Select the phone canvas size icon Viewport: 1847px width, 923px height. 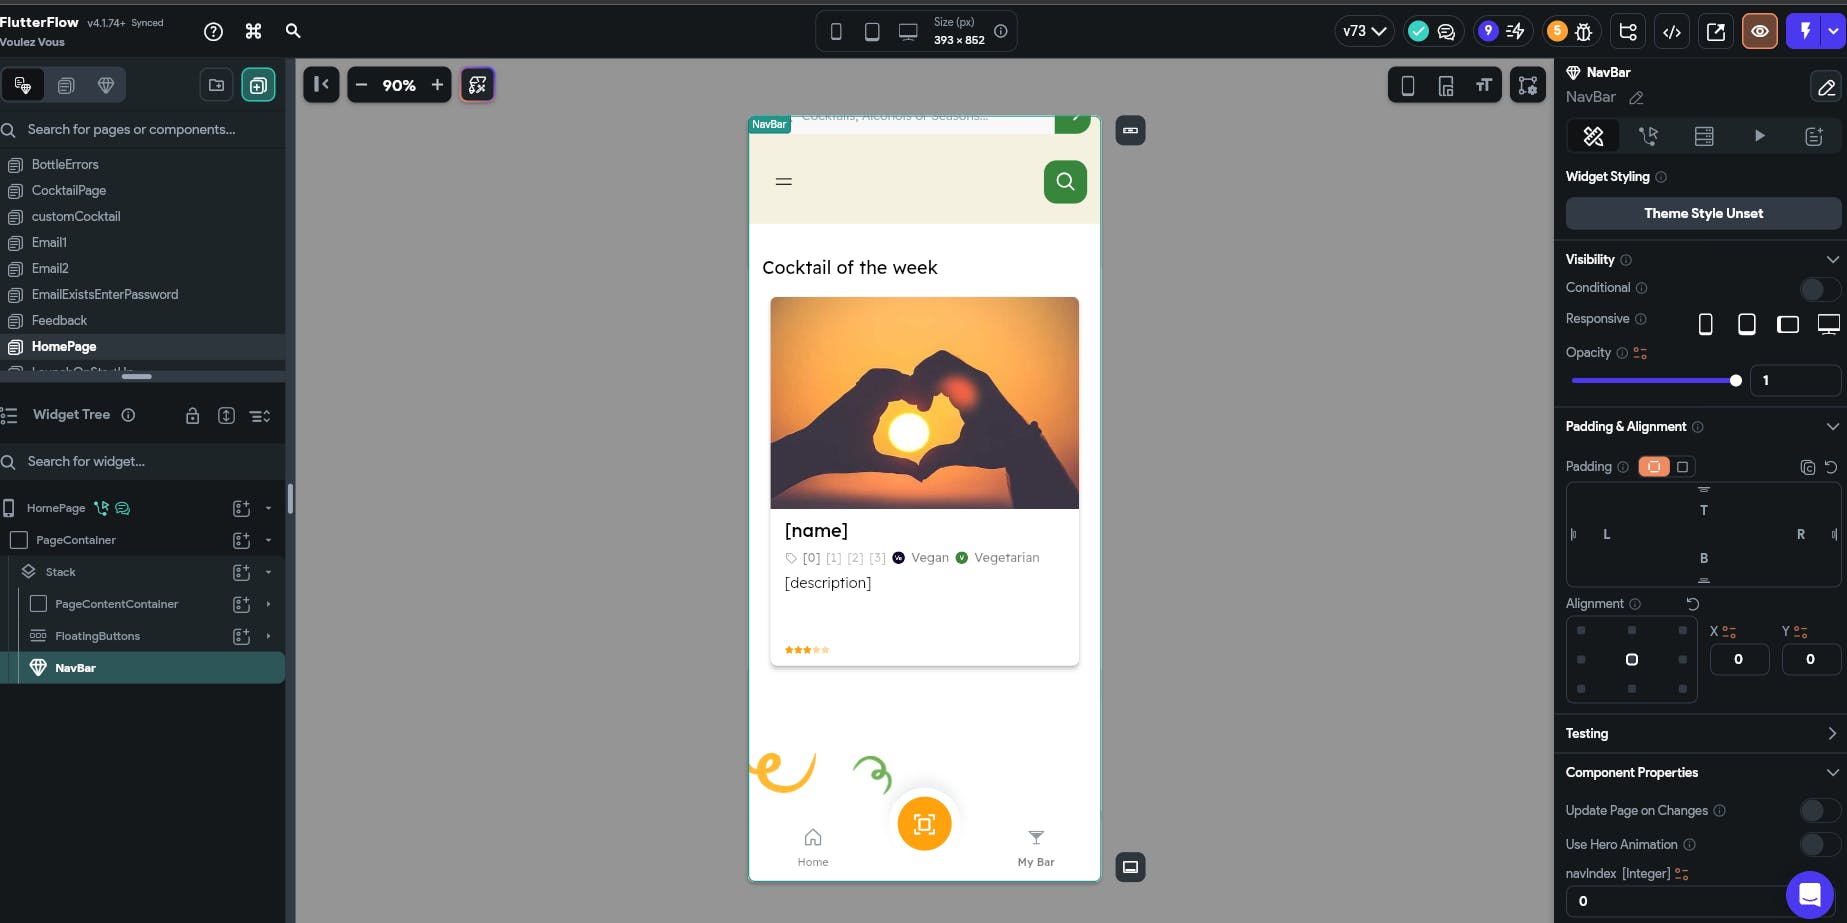coord(836,32)
